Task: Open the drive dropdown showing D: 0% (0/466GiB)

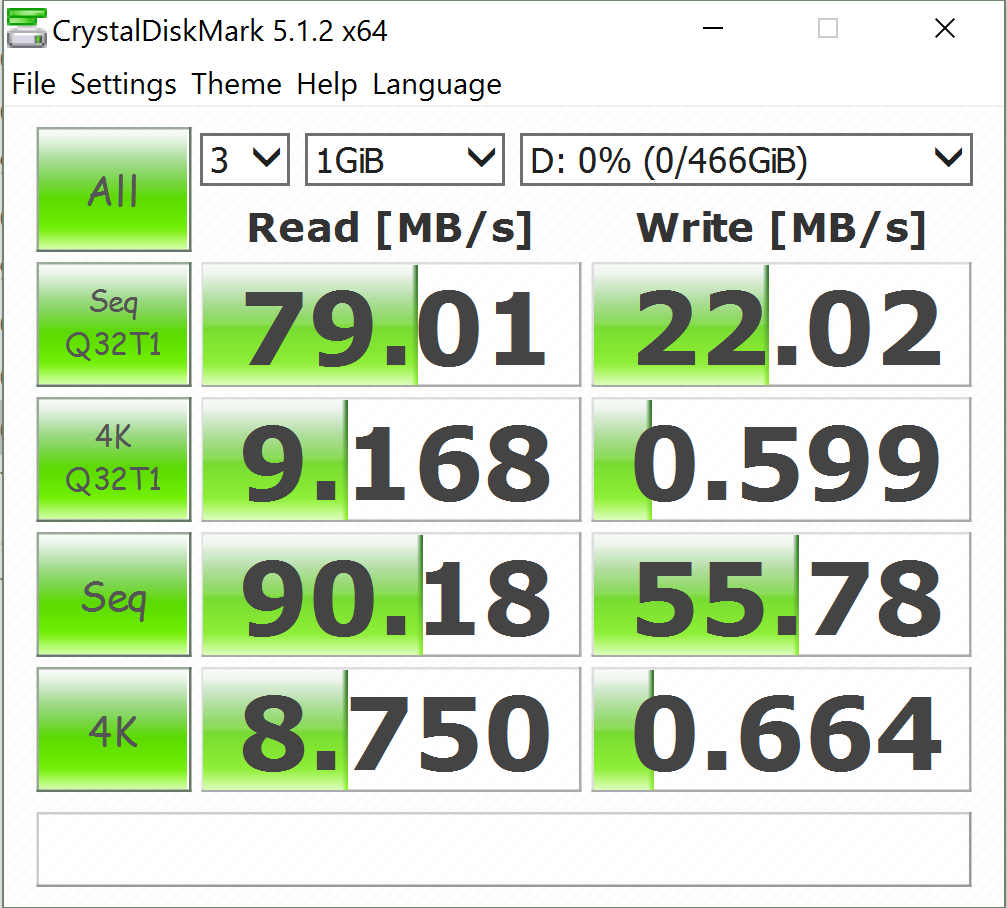Action: click(746, 160)
